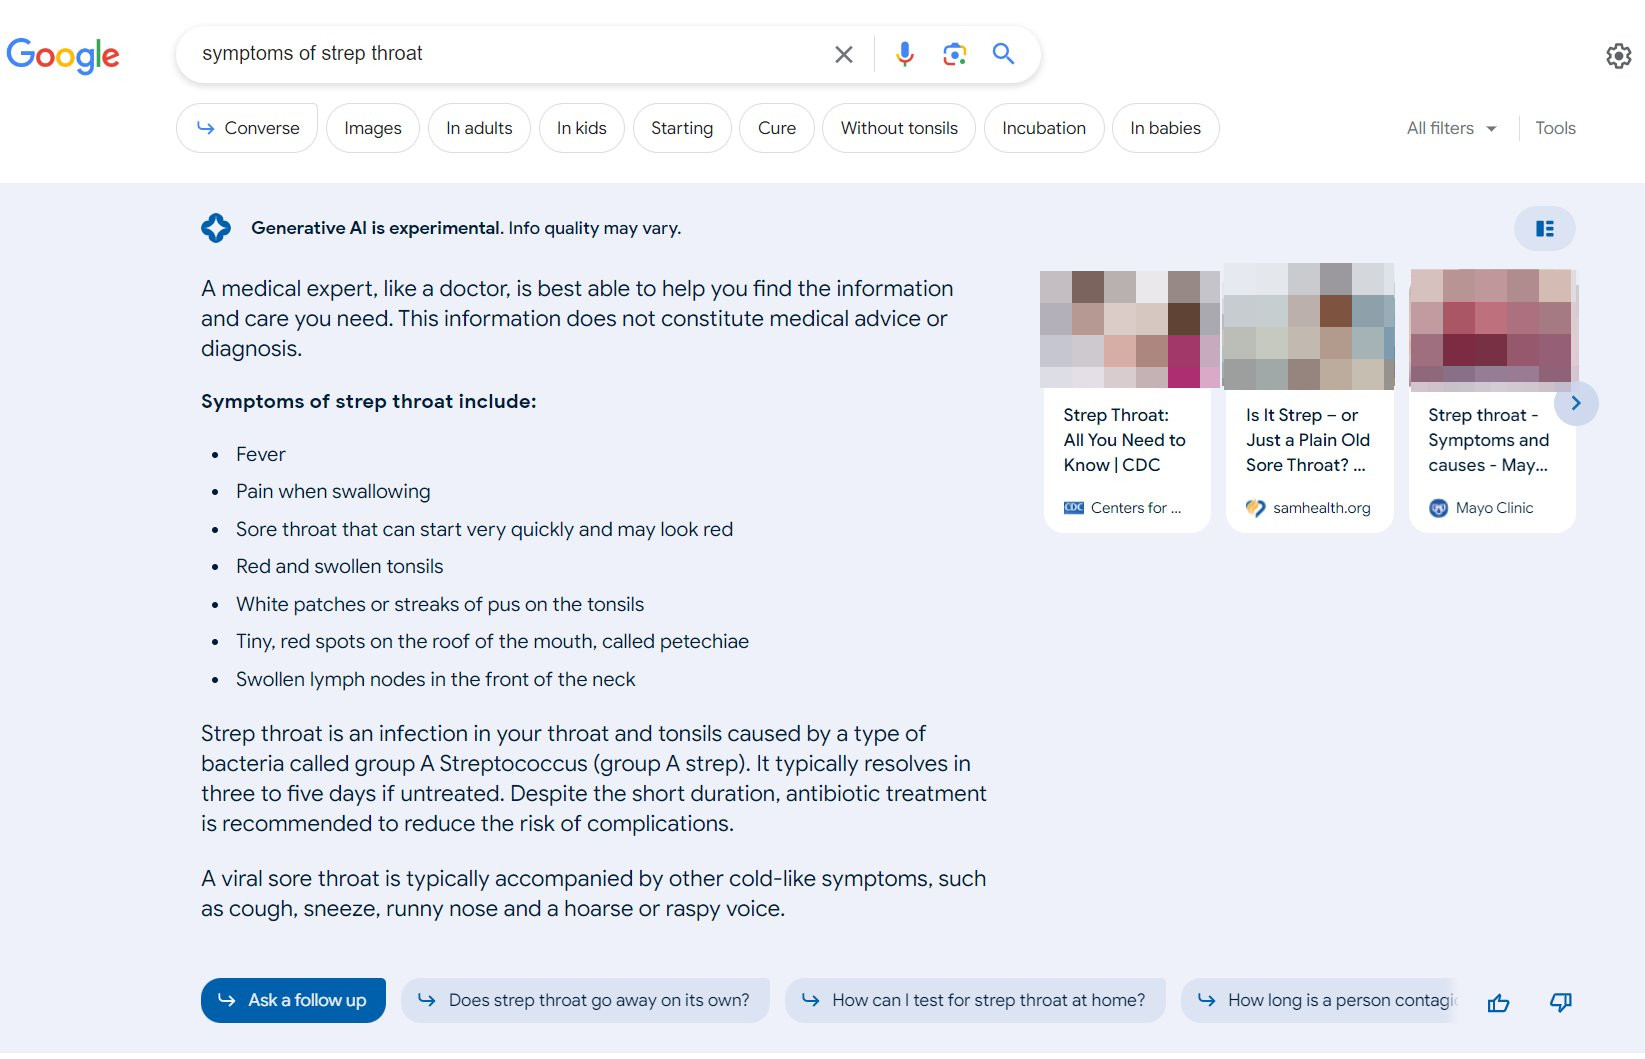
Task: Open Google Lens image search
Action: 954,54
